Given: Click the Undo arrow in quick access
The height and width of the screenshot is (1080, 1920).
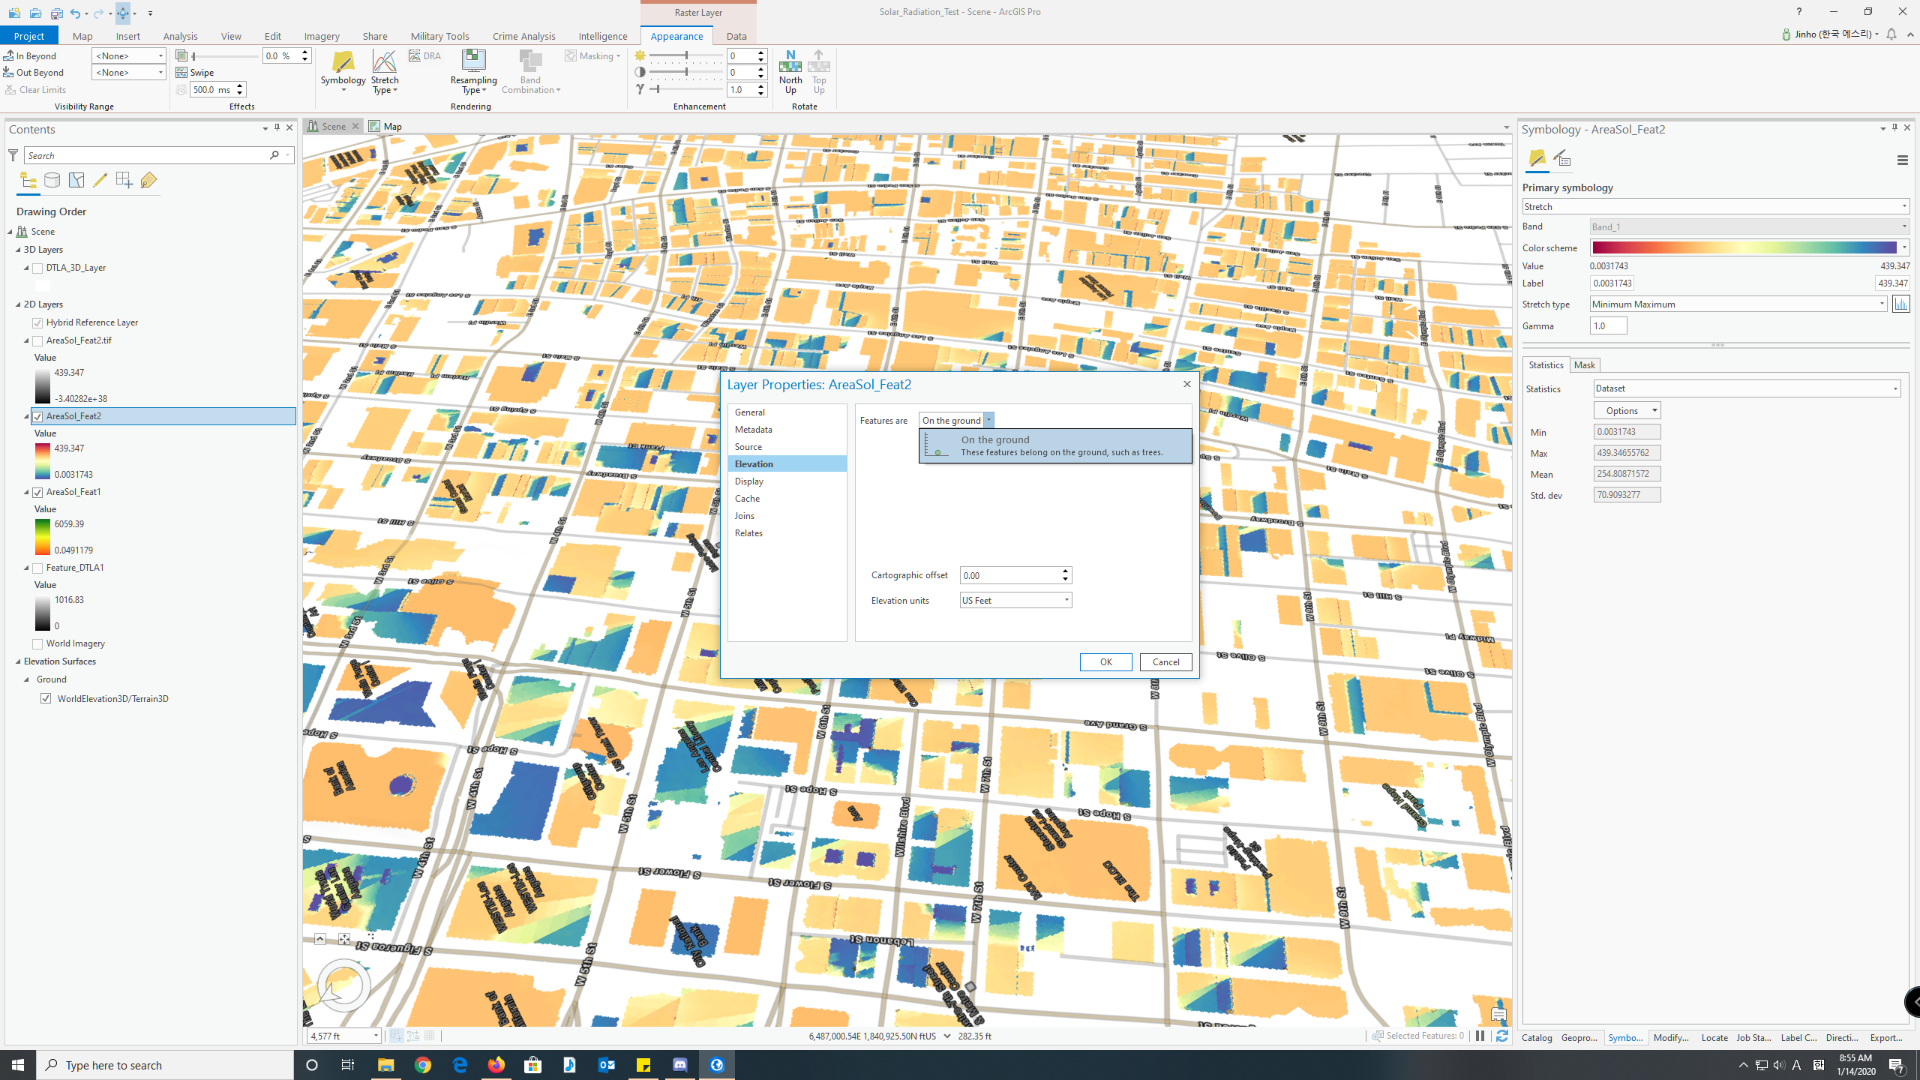Looking at the screenshot, I should tap(75, 13).
